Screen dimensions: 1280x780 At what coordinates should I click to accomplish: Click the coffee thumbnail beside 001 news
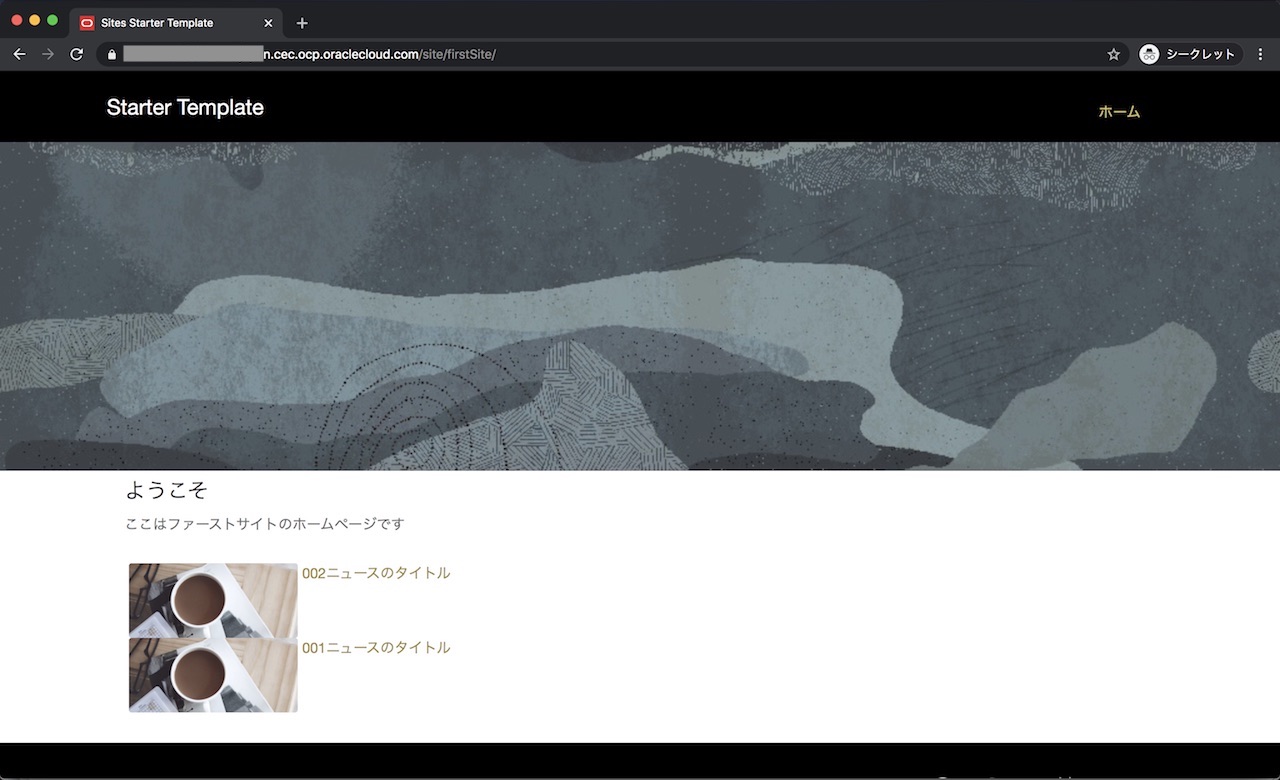(x=213, y=676)
